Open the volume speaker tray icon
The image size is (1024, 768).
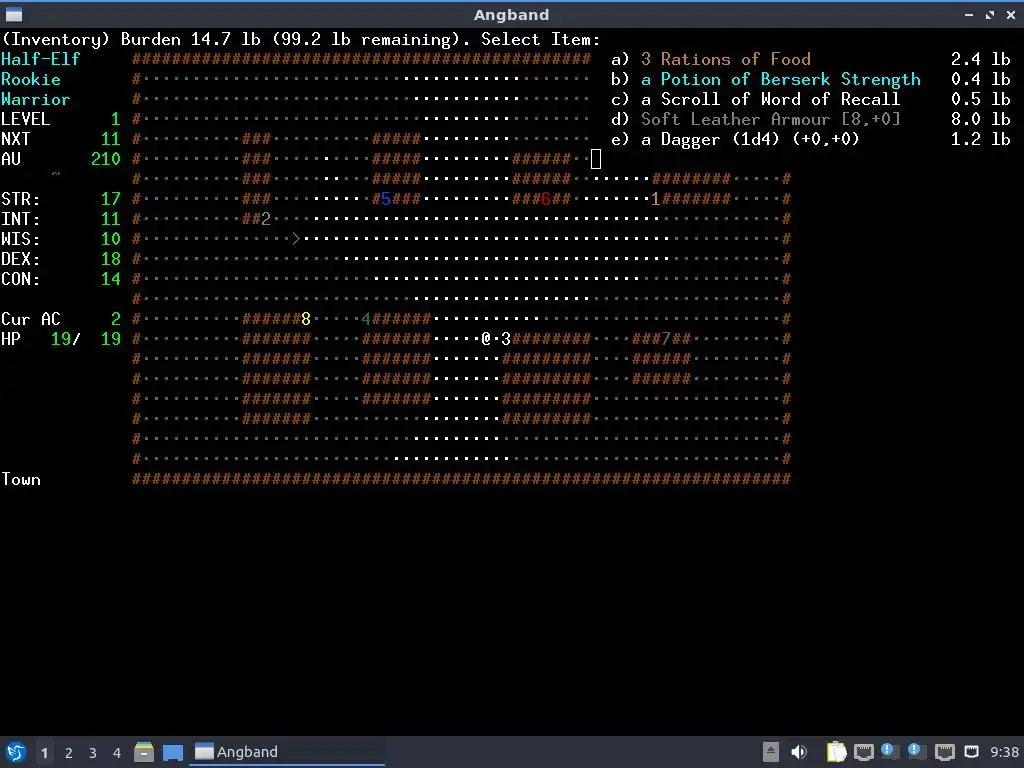798,752
